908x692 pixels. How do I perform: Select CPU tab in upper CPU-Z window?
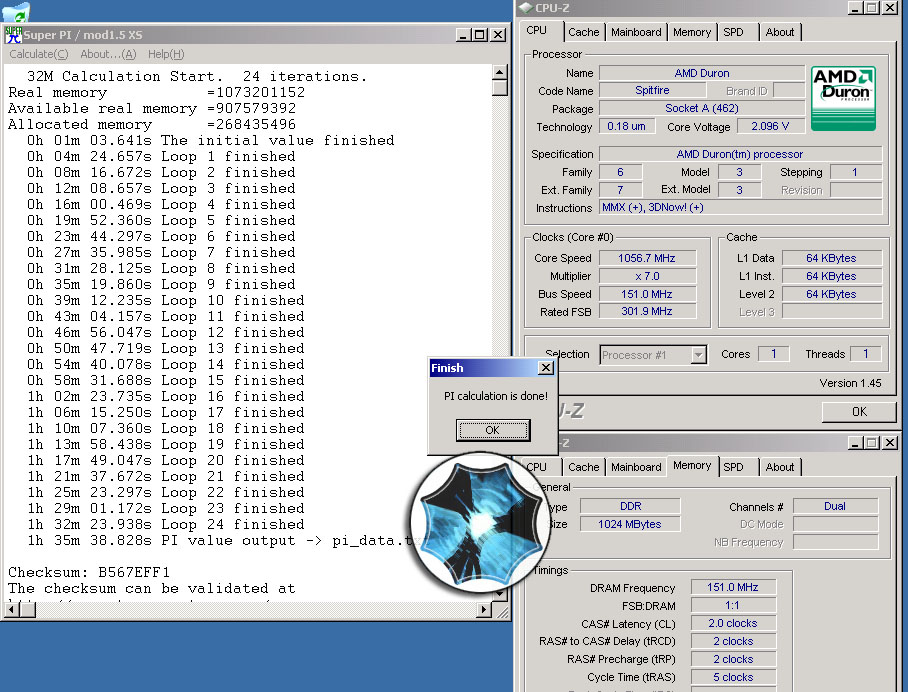coord(537,31)
